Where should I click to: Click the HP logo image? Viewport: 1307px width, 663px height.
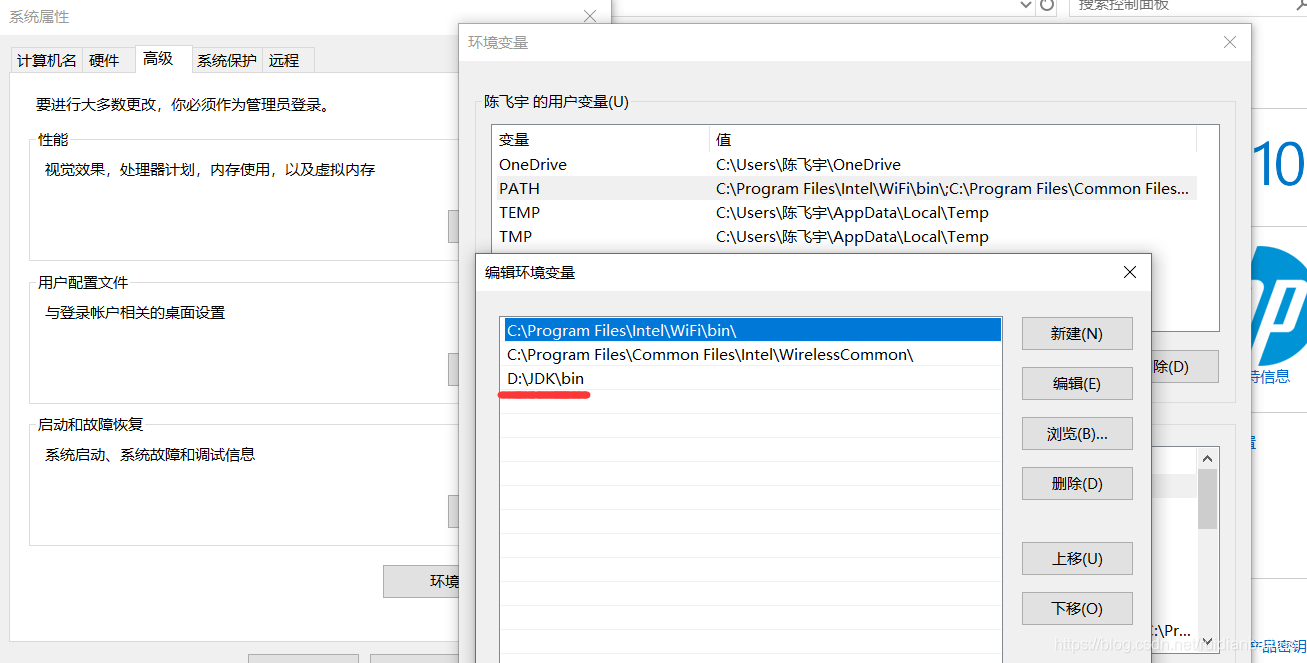coord(1279,305)
